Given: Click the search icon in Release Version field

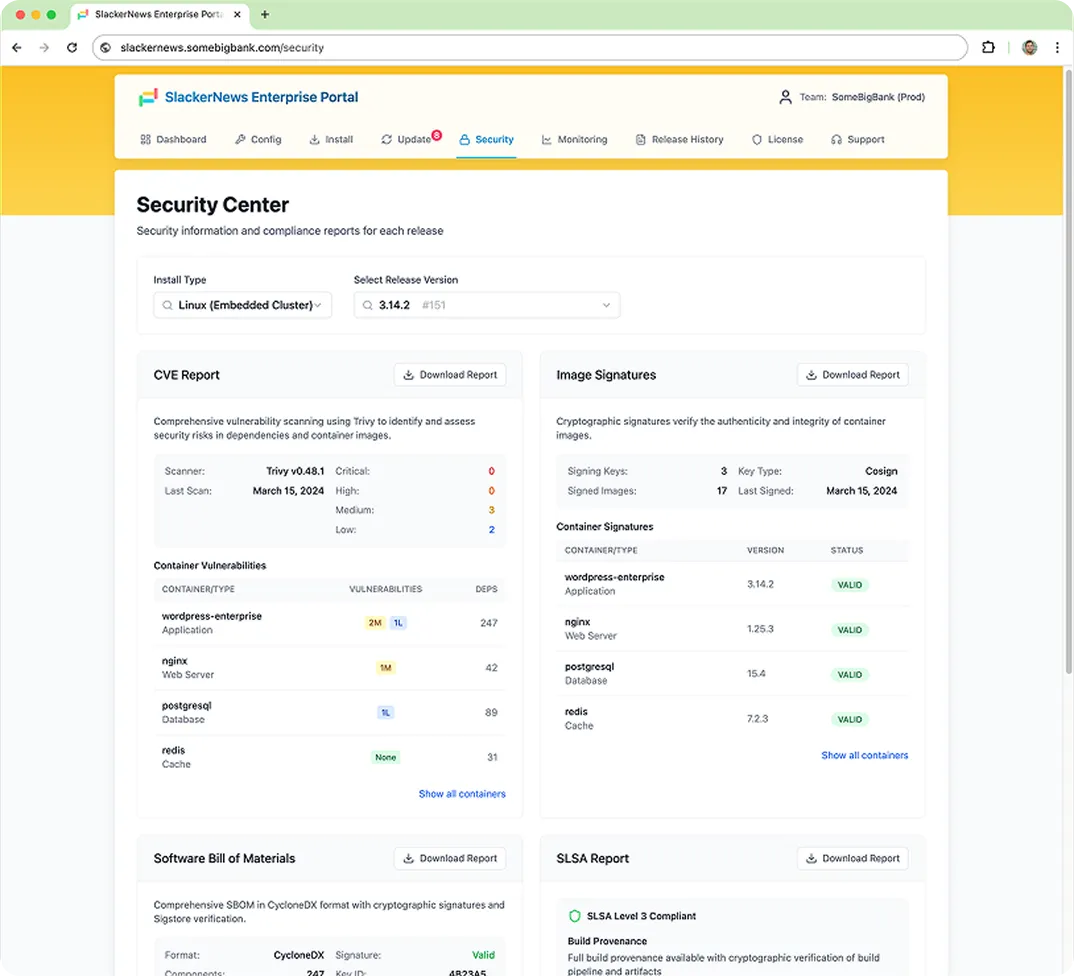Looking at the screenshot, I should click(367, 305).
